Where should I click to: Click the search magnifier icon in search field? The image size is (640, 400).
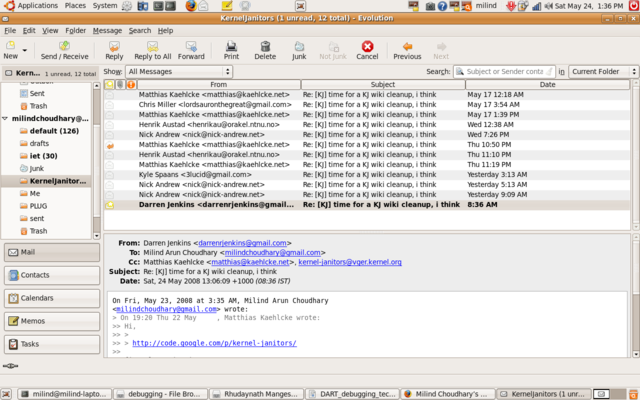point(460,71)
